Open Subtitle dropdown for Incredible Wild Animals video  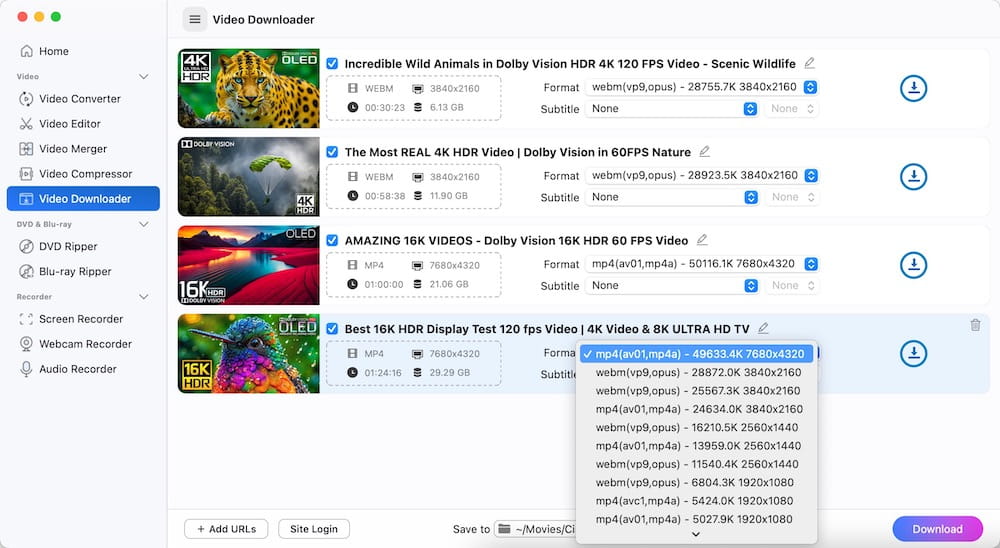pos(672,108)
